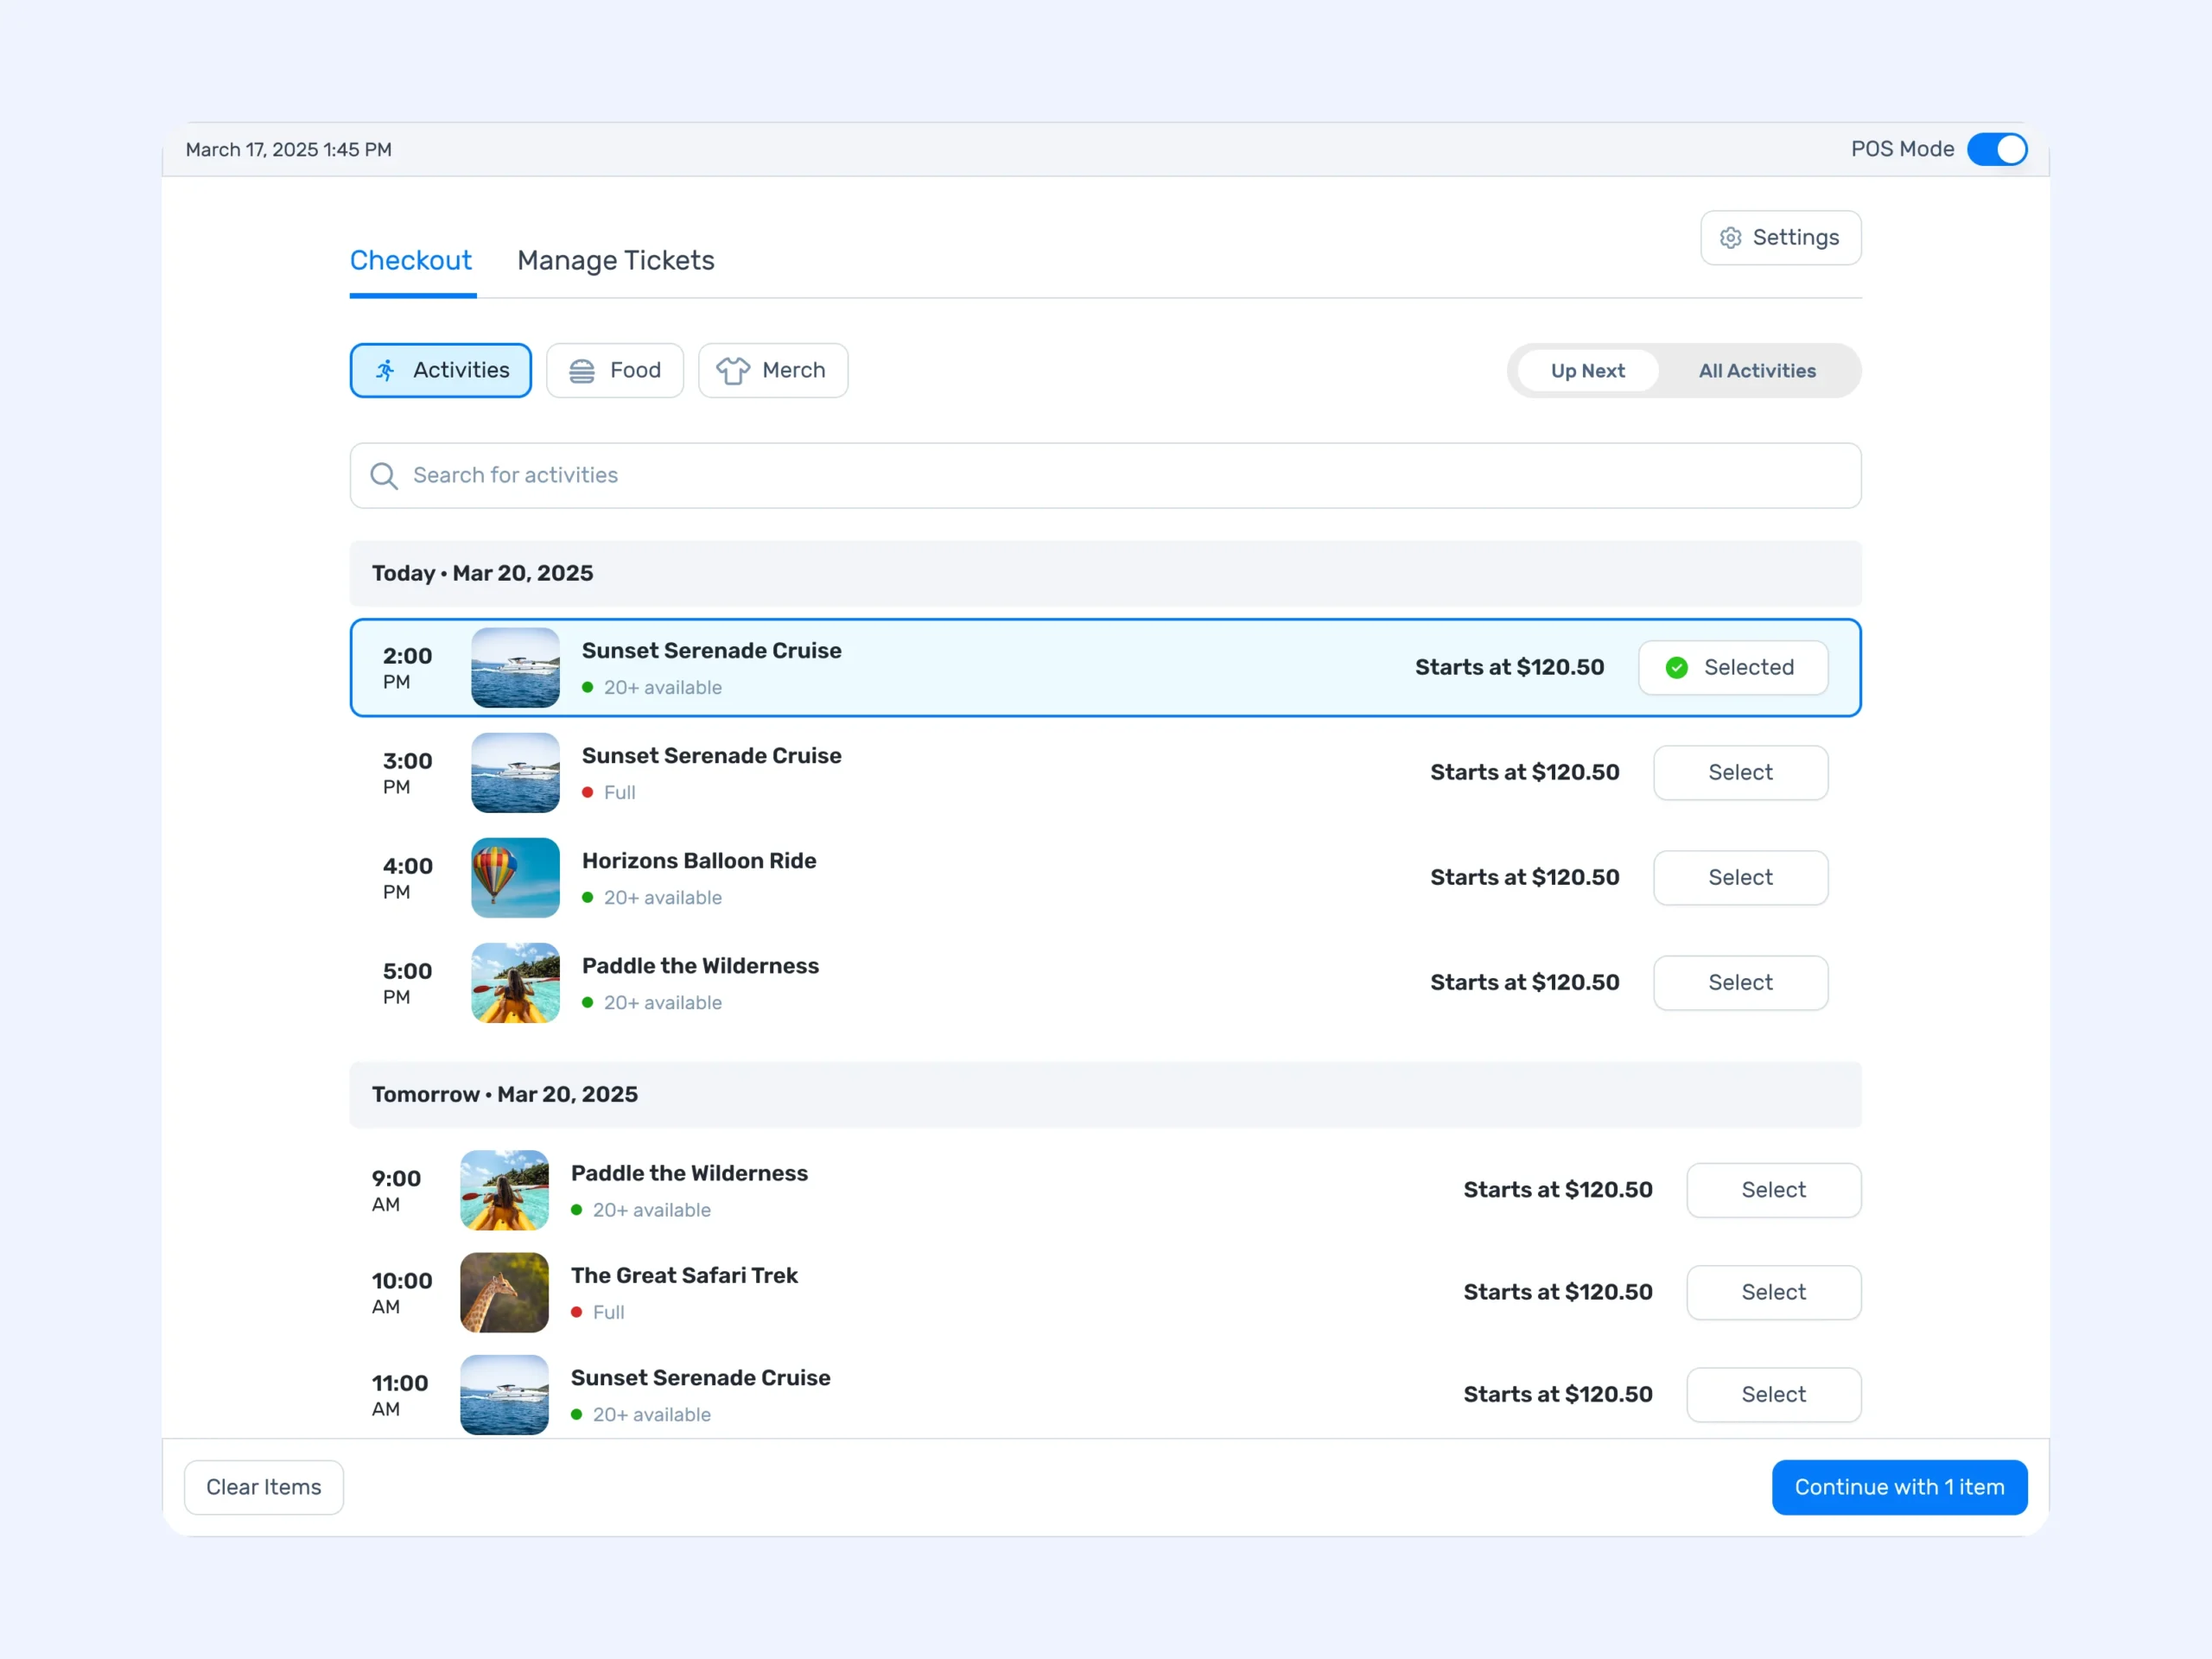
Task: Click the red Full status at 10:00 AM
Action: click(598, 1312)
